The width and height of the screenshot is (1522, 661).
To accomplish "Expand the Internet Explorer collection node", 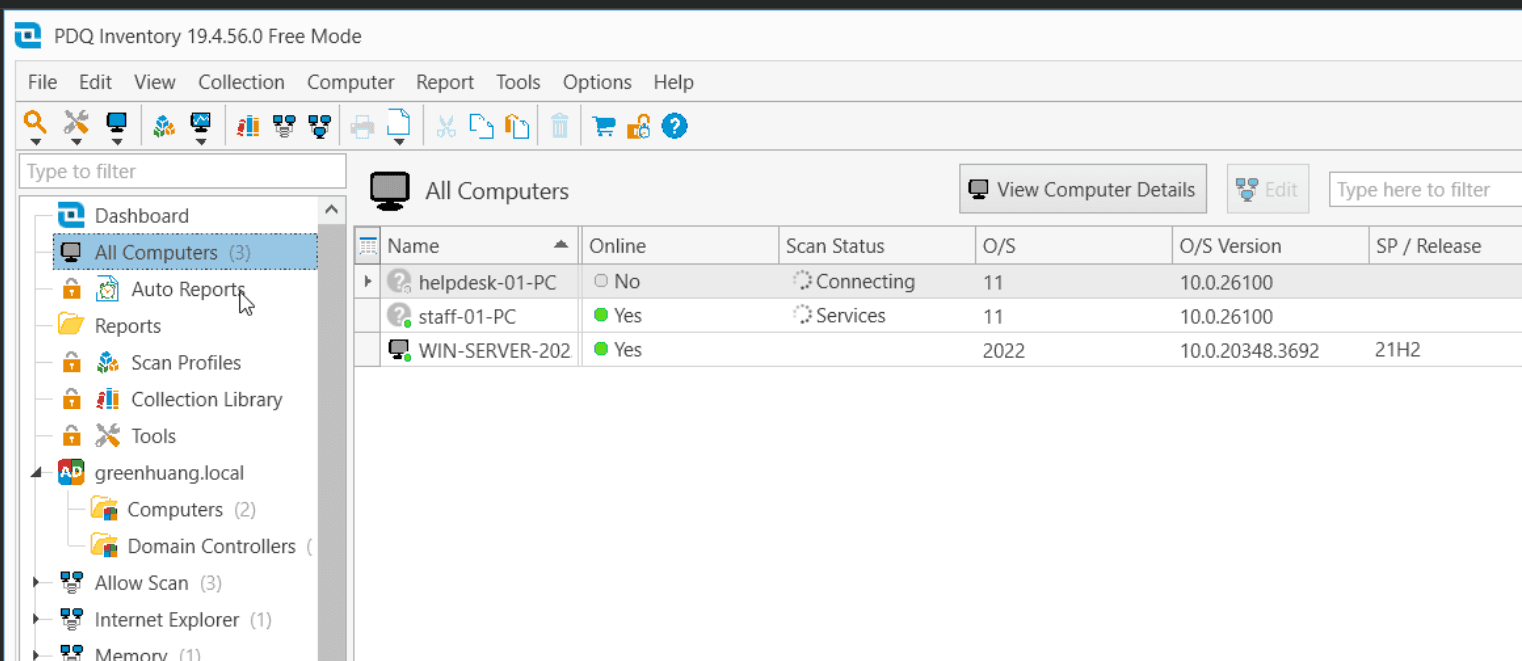I will click(37, 619).
